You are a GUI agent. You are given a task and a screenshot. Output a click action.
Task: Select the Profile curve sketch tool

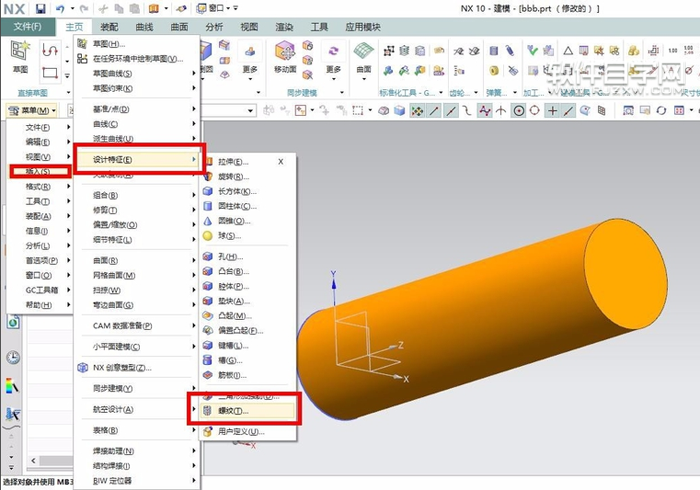coord(50,50)
